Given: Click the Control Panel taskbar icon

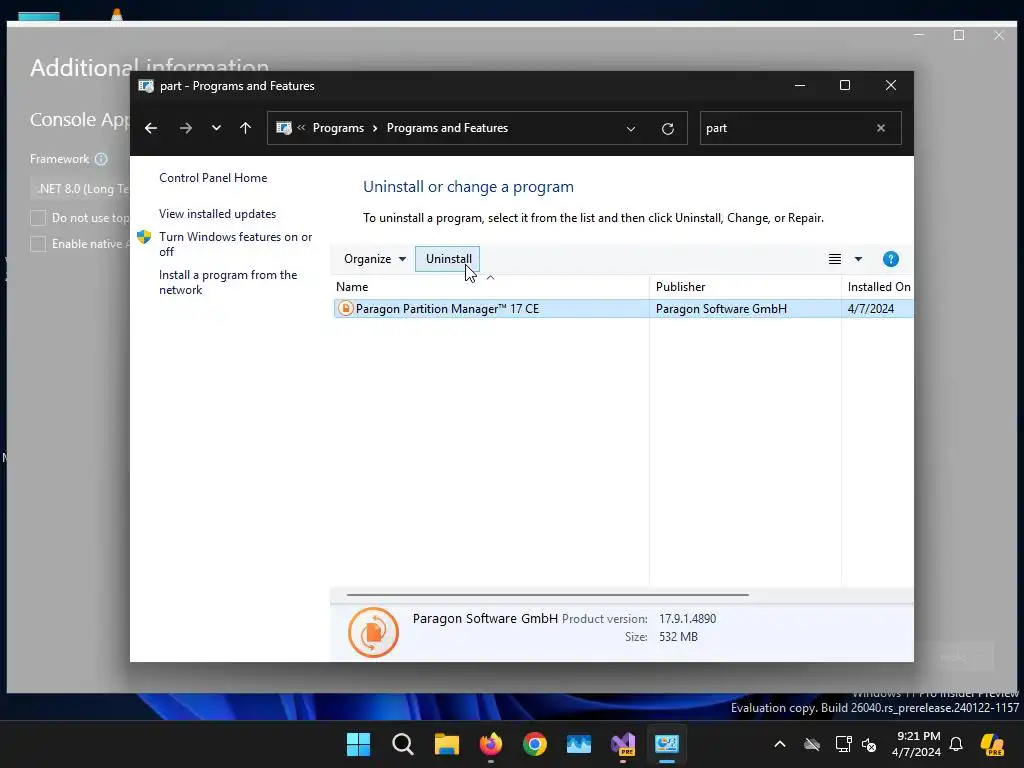Looking at the screenshot, I should [667, 744].
